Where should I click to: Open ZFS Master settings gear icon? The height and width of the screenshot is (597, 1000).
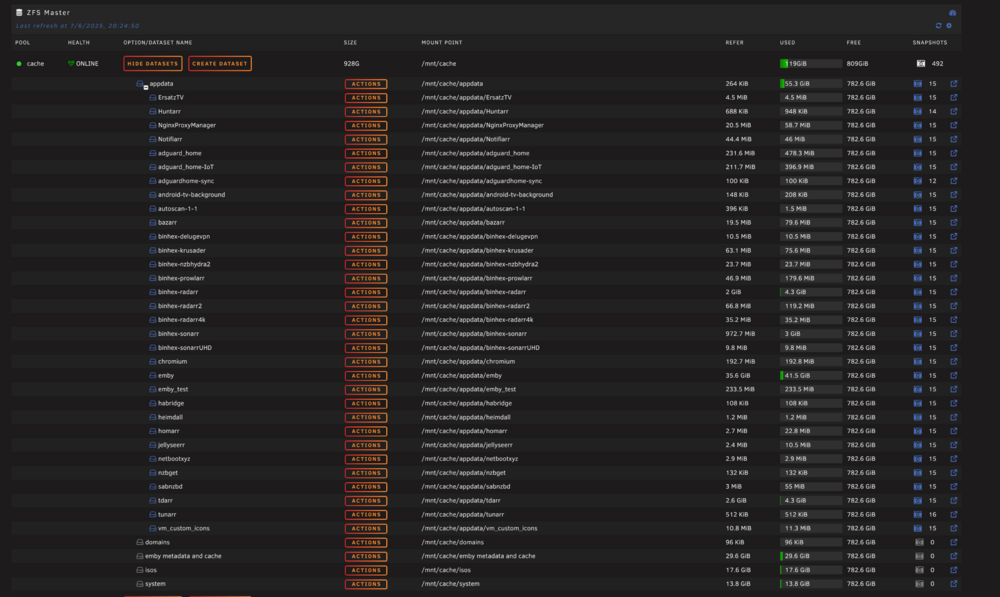click(949, 26)
